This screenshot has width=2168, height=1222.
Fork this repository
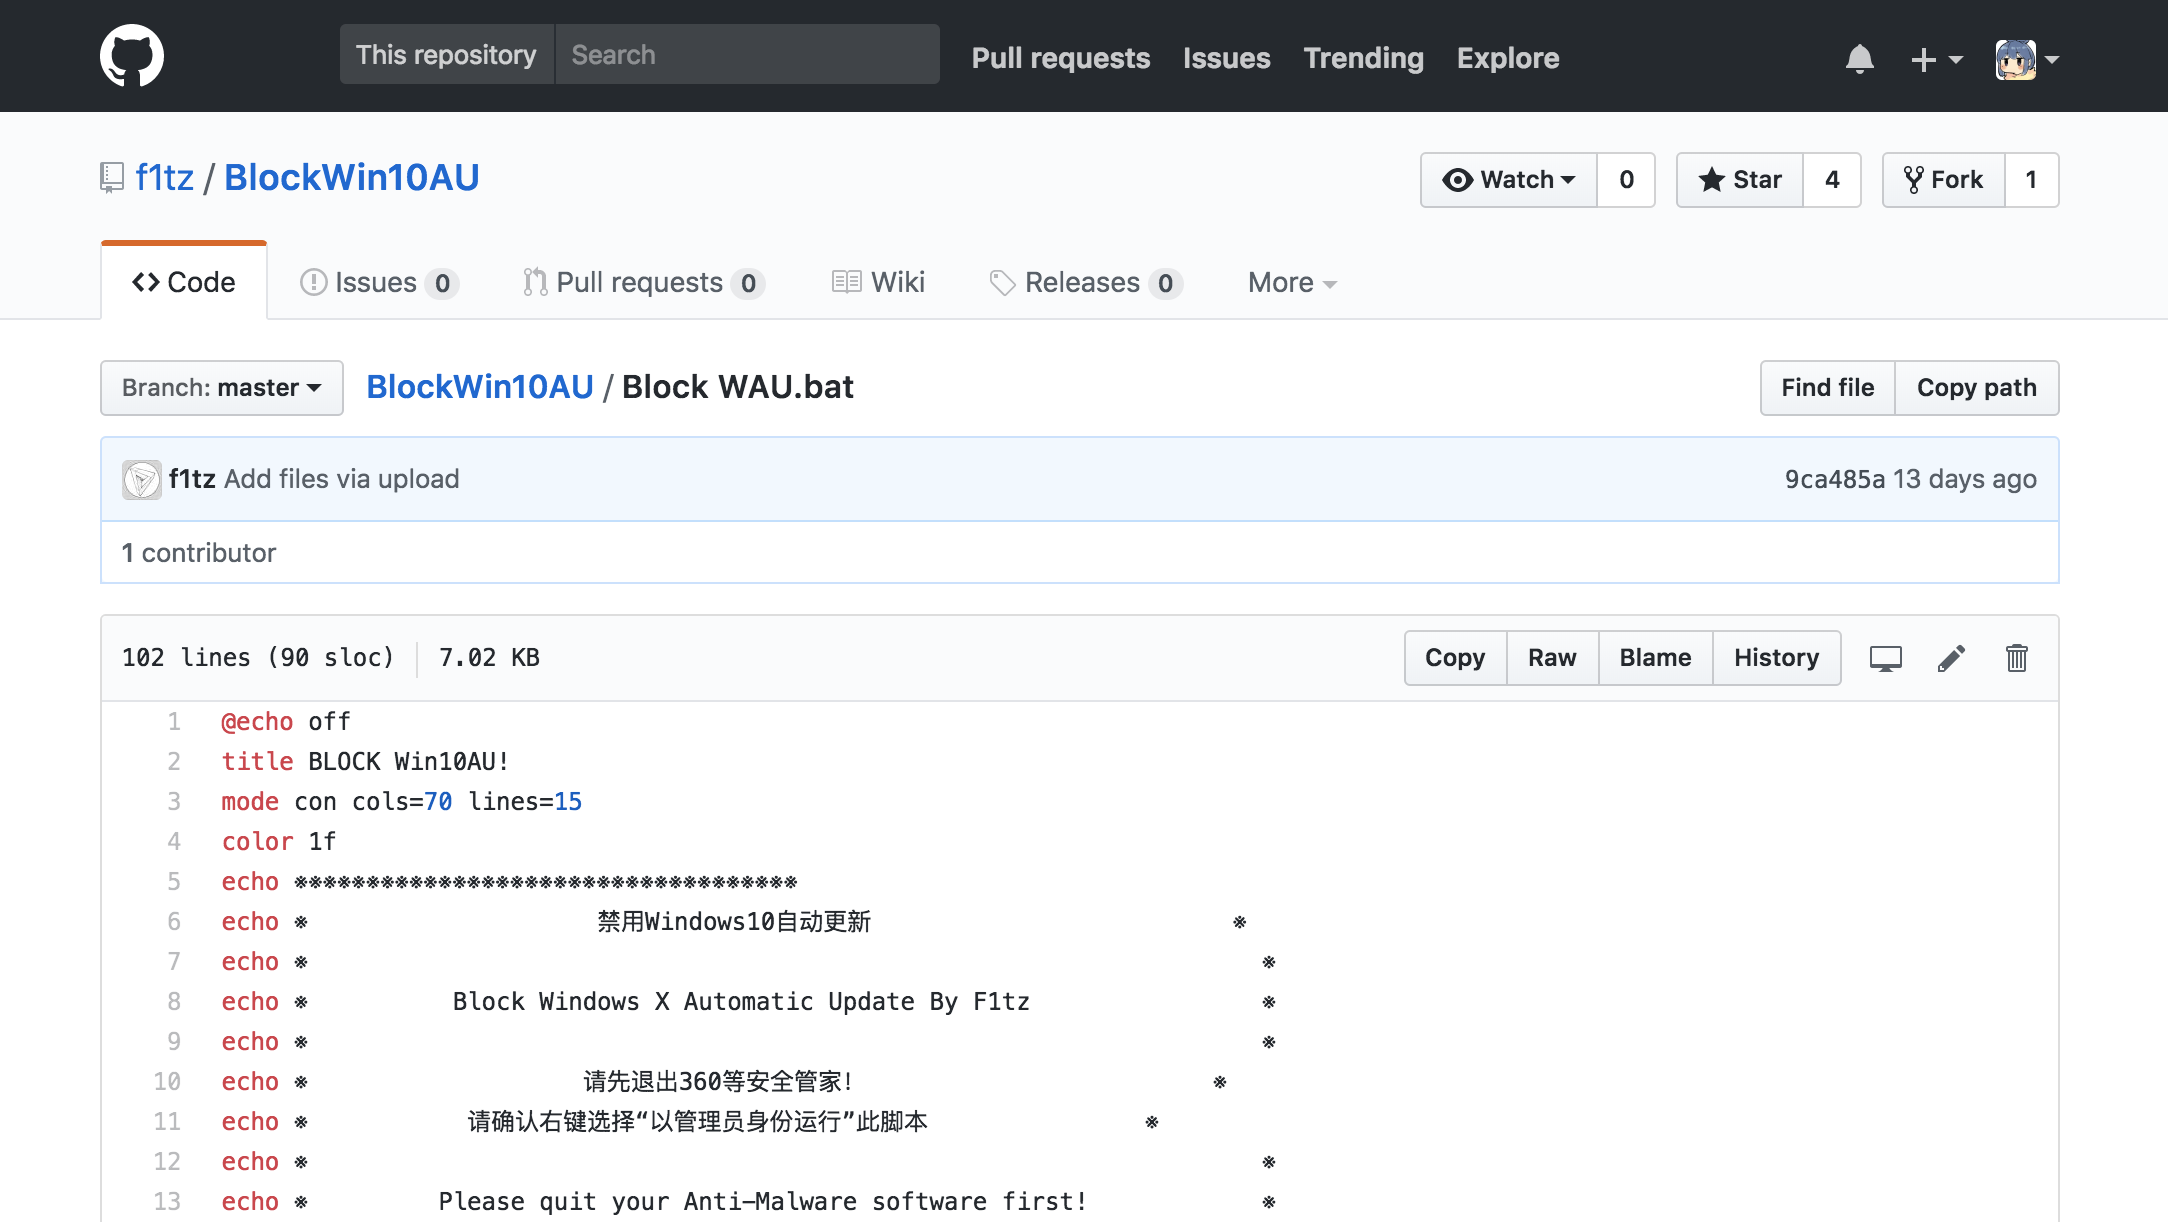[1944, 180]
